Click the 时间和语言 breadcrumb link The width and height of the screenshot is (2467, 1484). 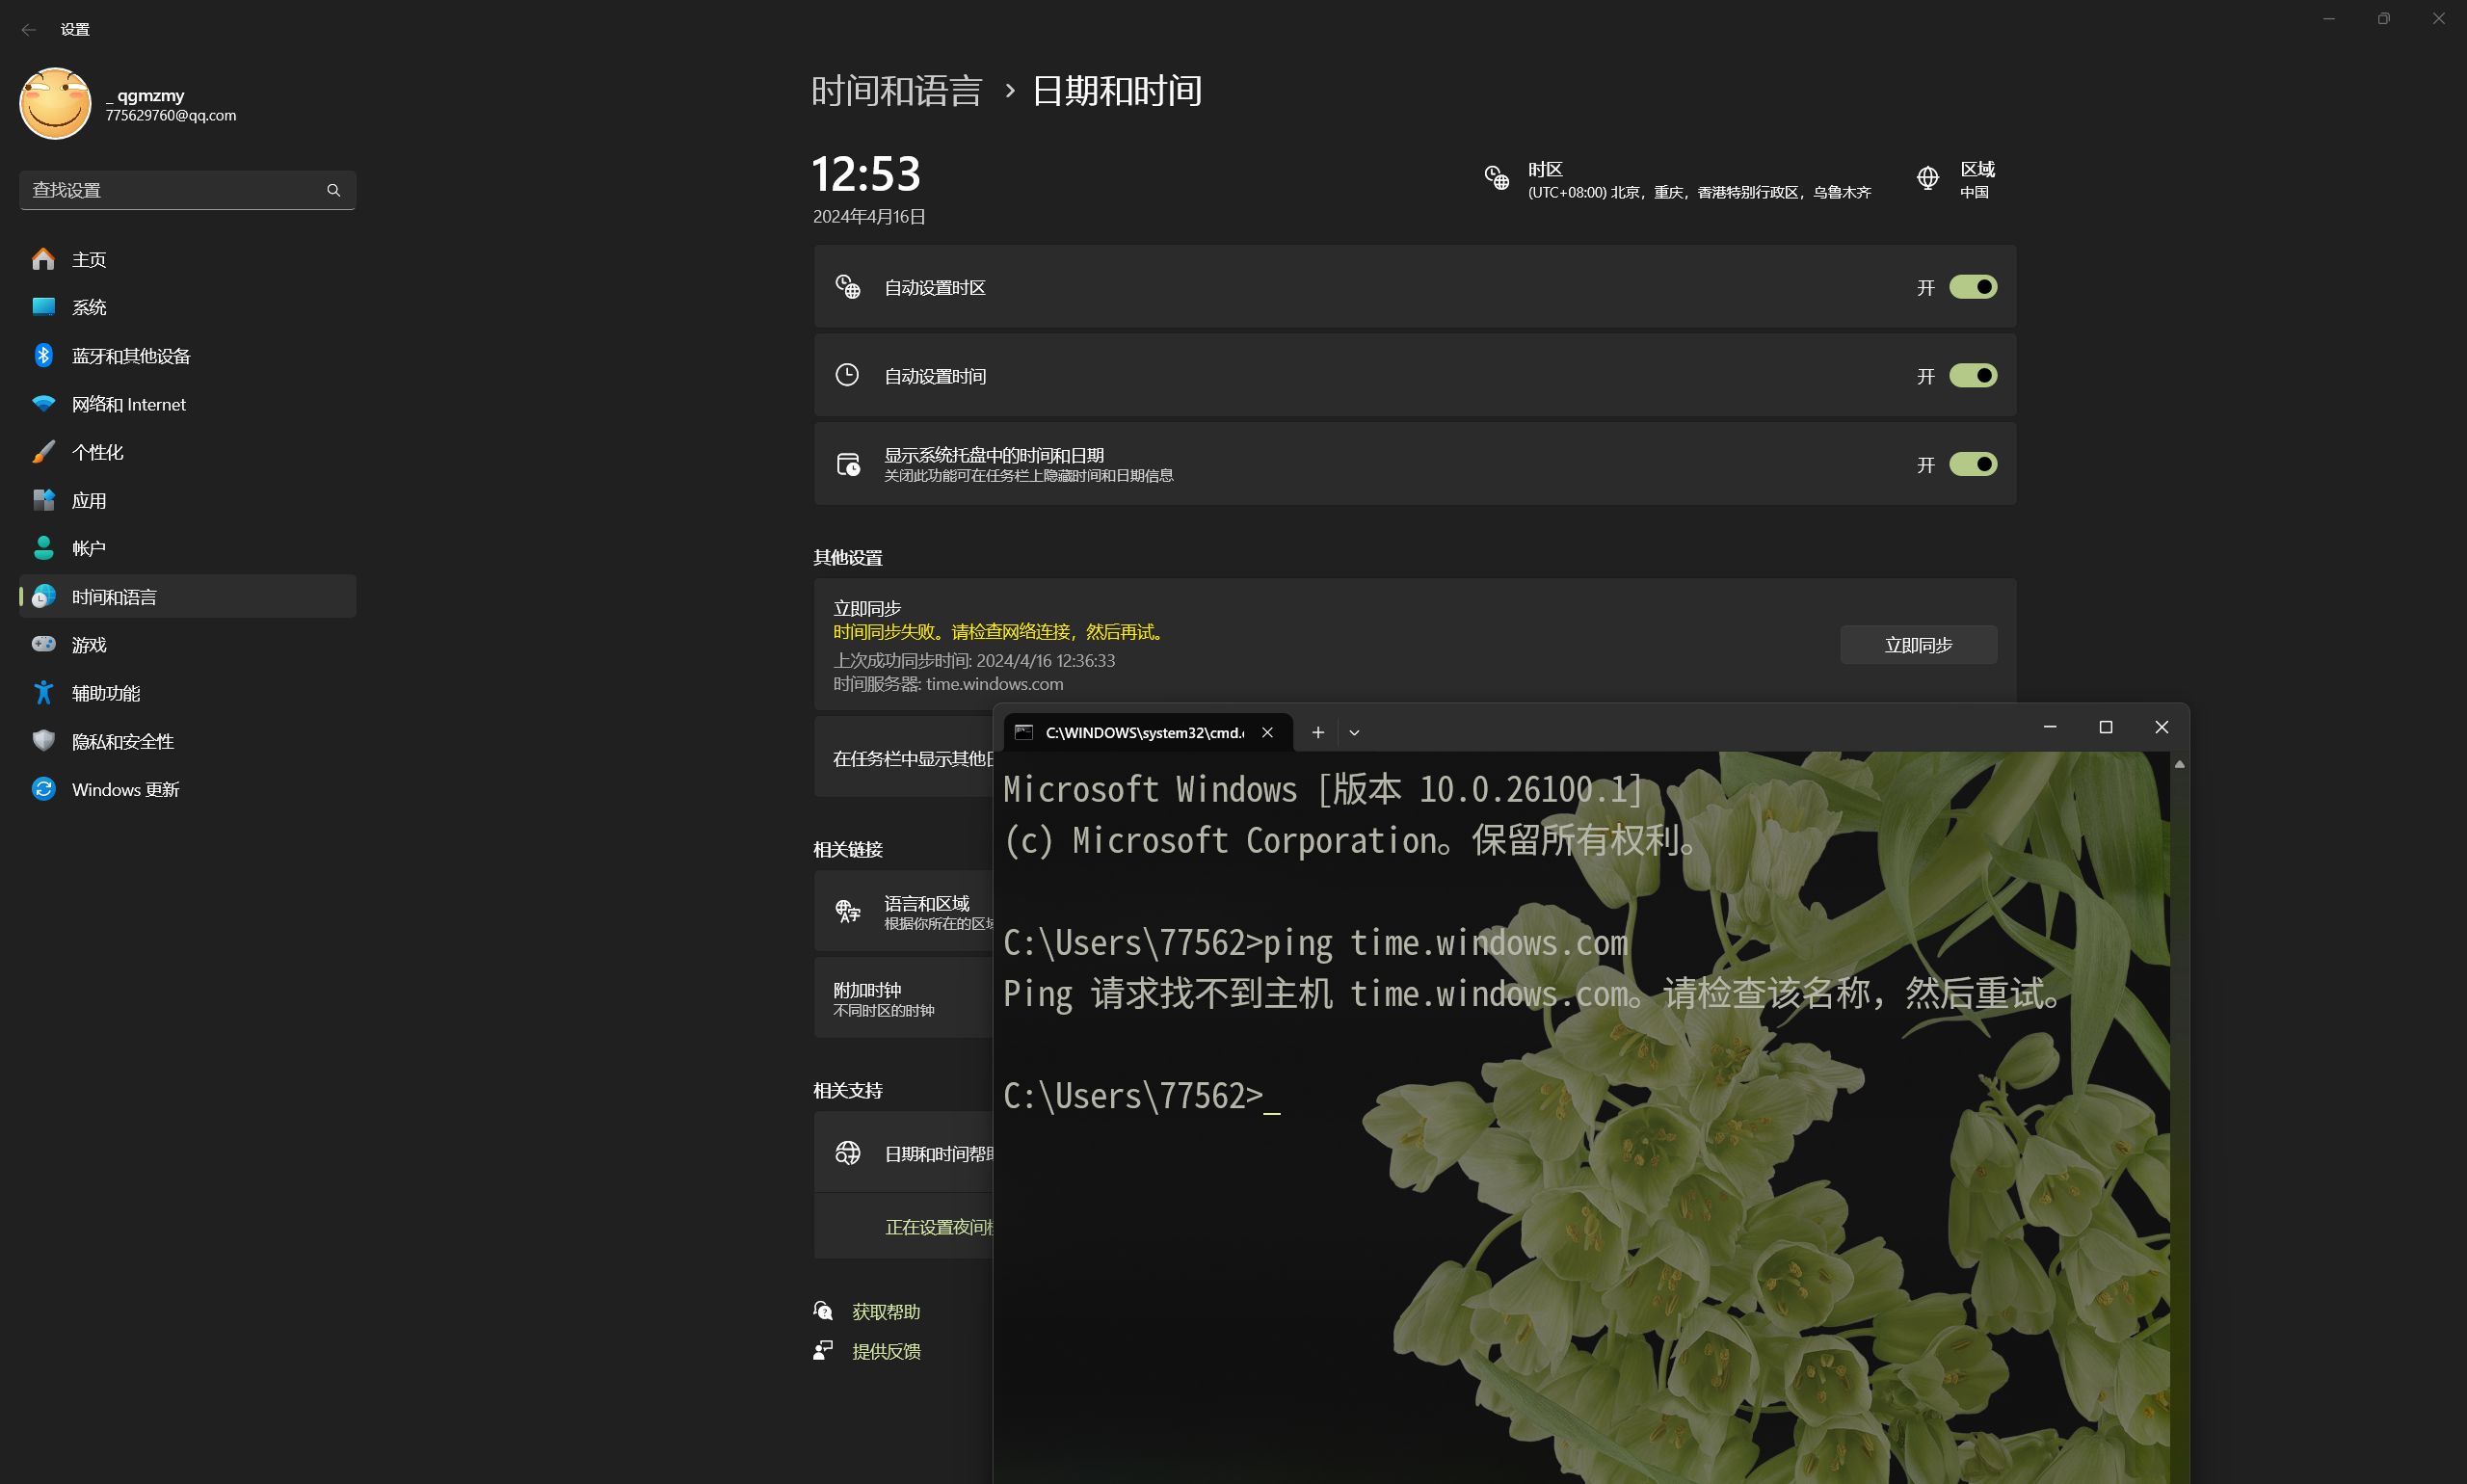(x=896, y=91)
